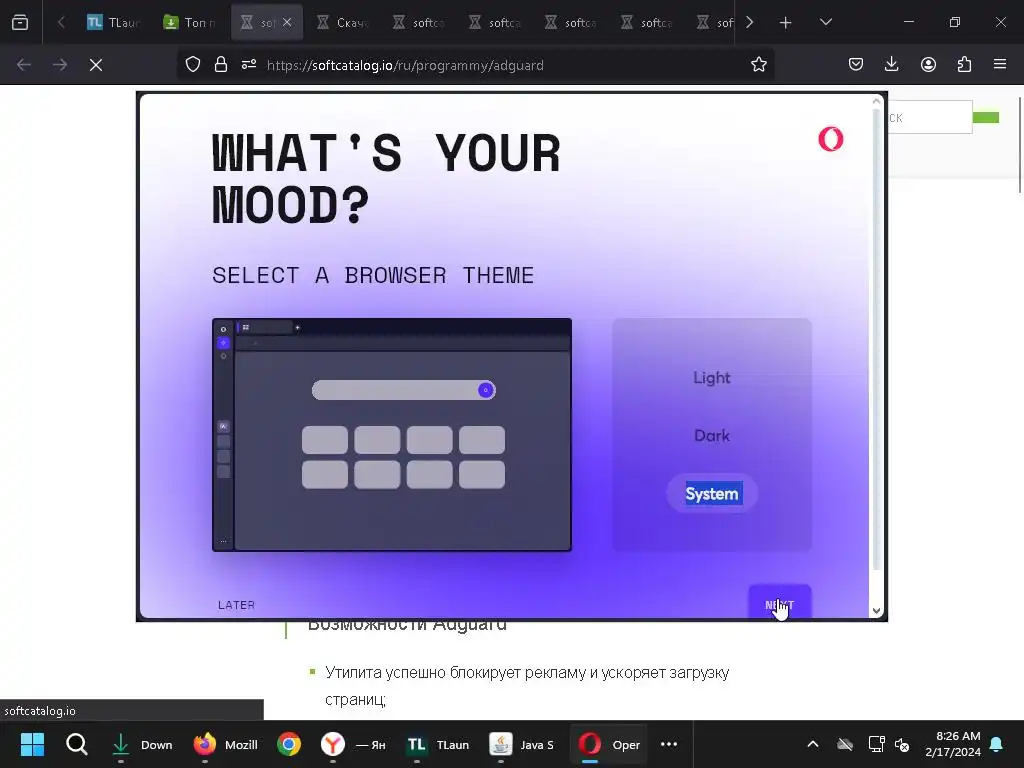Open the list all tabs dropdown
The height and width of the screenshot is (768, 1024).
(825, 22)
